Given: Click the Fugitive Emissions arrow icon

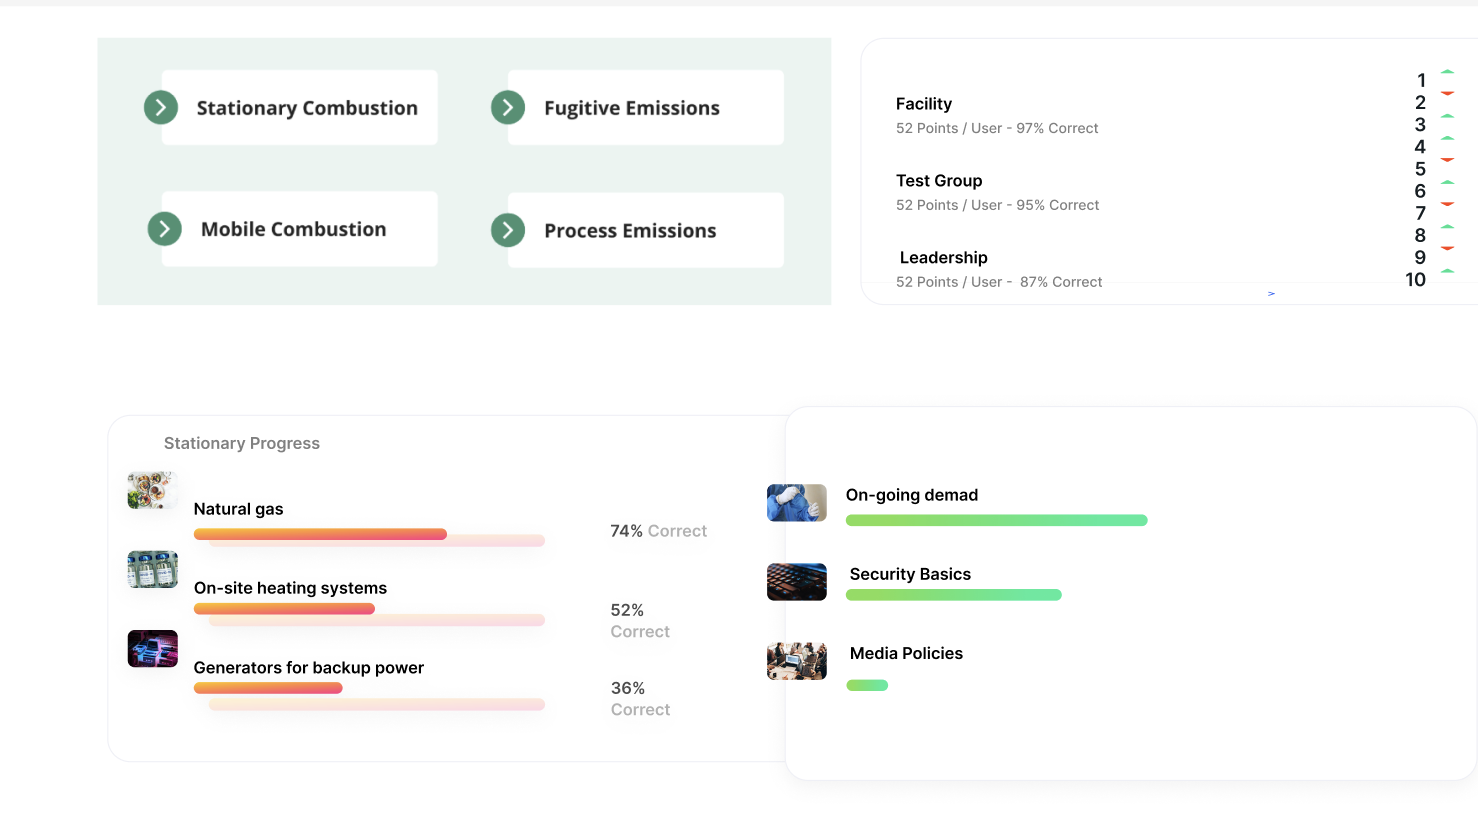Looking at the screenshot, I should point(508,107).
